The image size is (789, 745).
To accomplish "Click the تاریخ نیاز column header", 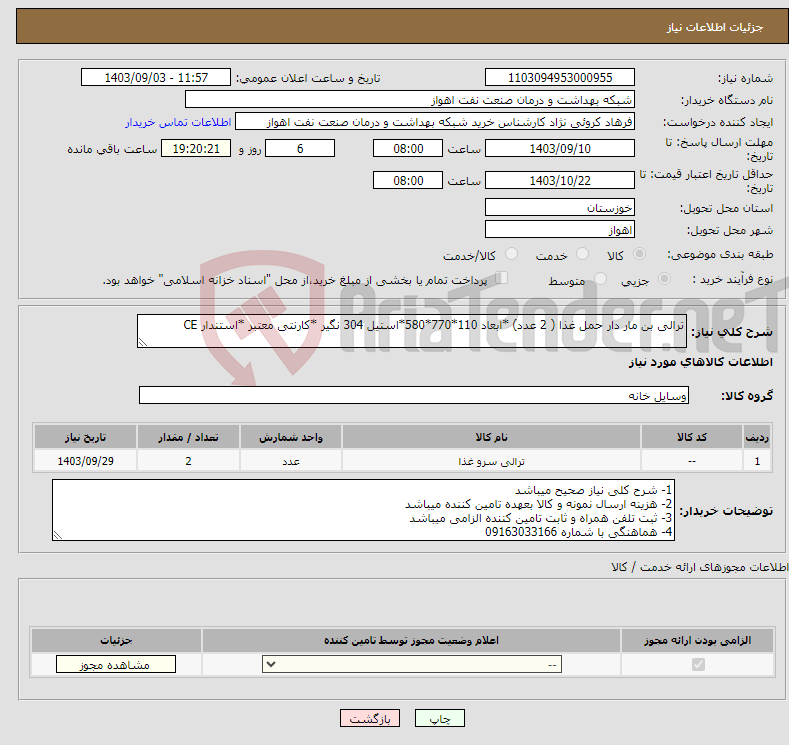I will [86, 437].
